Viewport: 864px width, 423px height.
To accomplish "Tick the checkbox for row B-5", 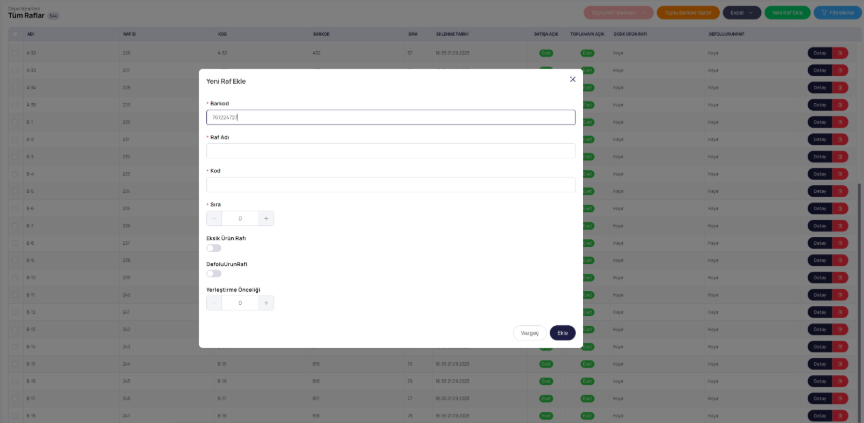I will (x=15, y=191).
